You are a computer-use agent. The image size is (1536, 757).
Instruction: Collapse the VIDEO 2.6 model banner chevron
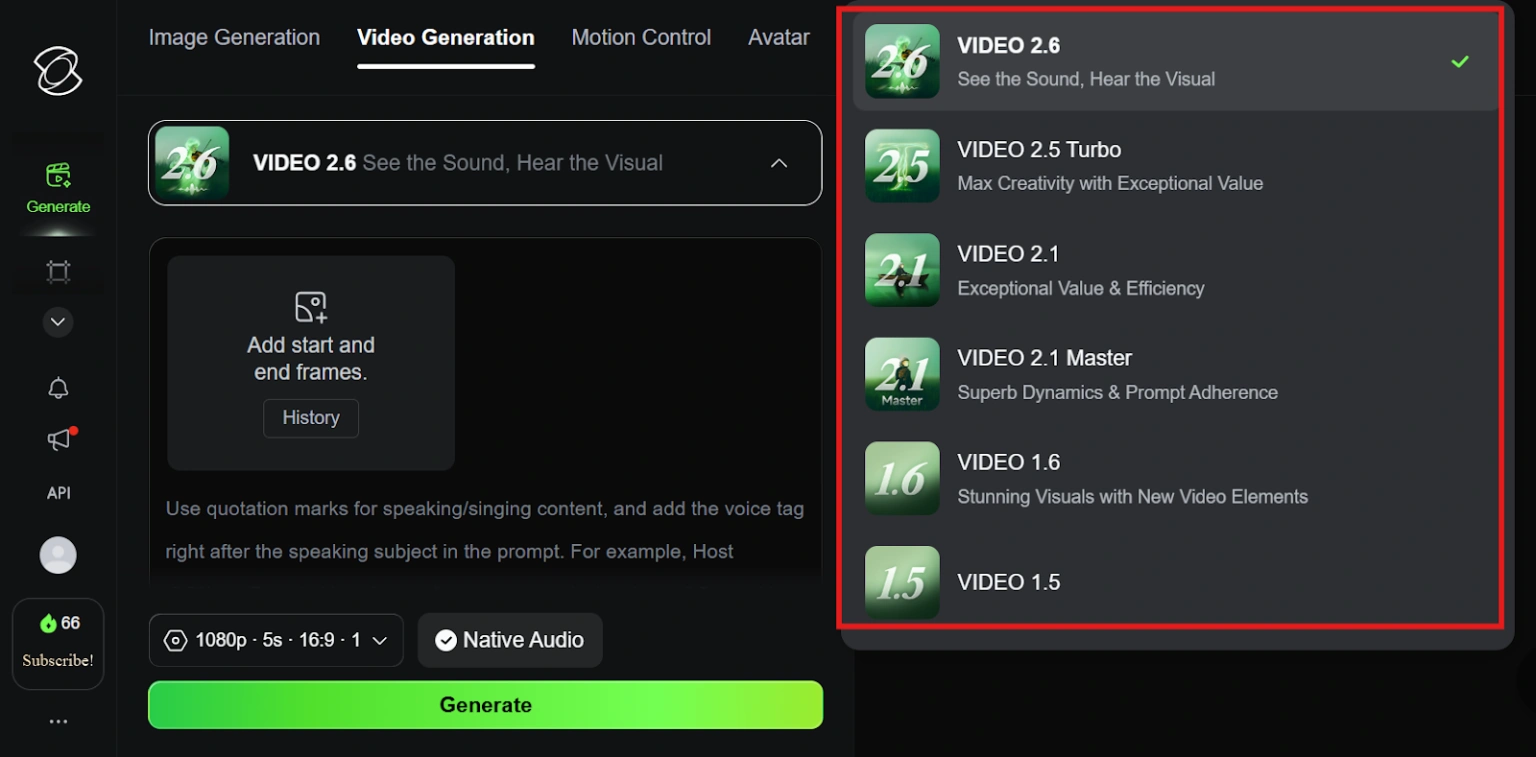(779, 163)
